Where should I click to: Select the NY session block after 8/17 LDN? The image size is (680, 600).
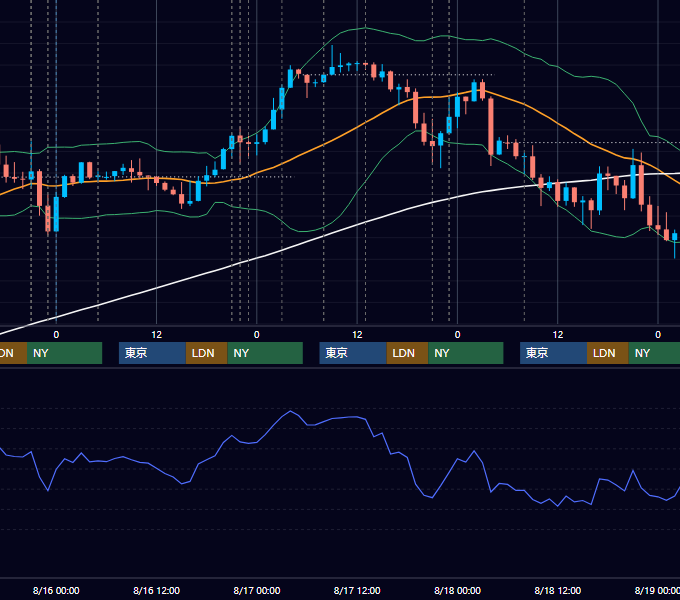coord(466,353)
